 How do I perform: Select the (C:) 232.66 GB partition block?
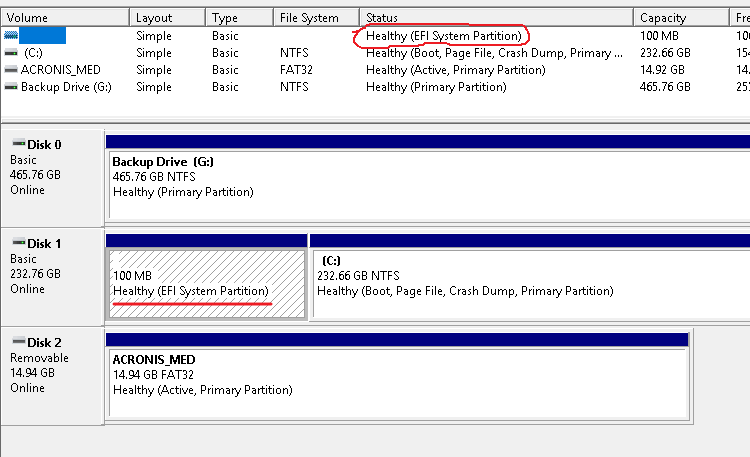click(530, 283)
